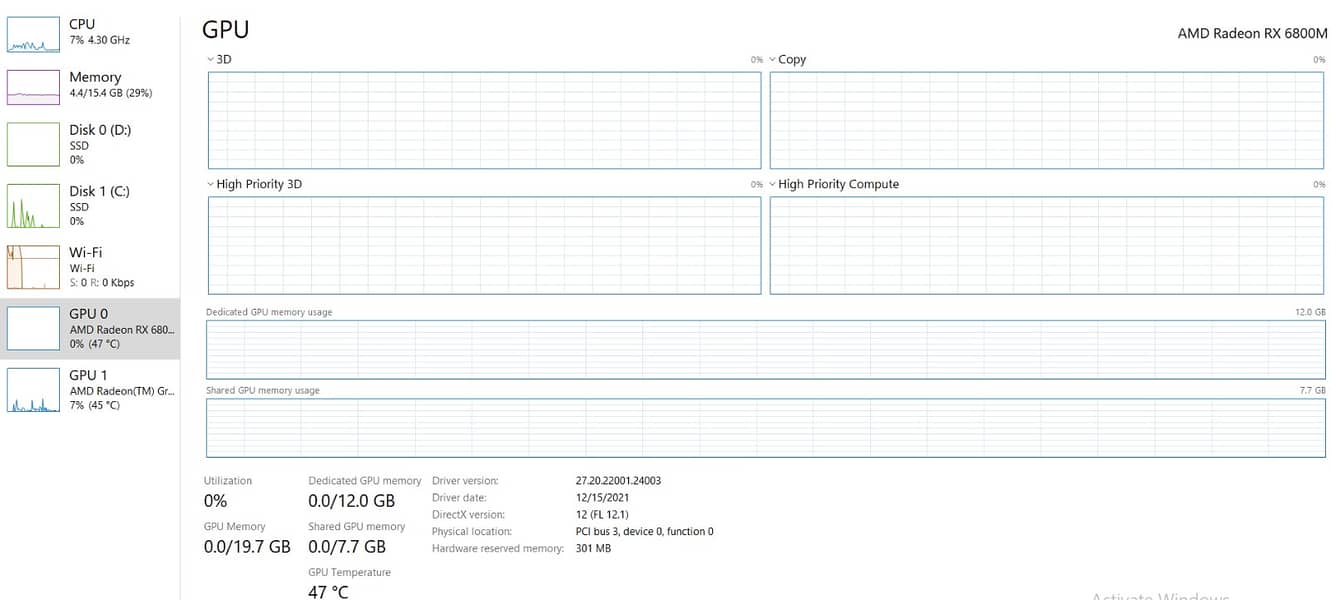Select Disk 1 (C:) activity thumbnail
The image size is (1331, 600).
(x=34, y=206)
